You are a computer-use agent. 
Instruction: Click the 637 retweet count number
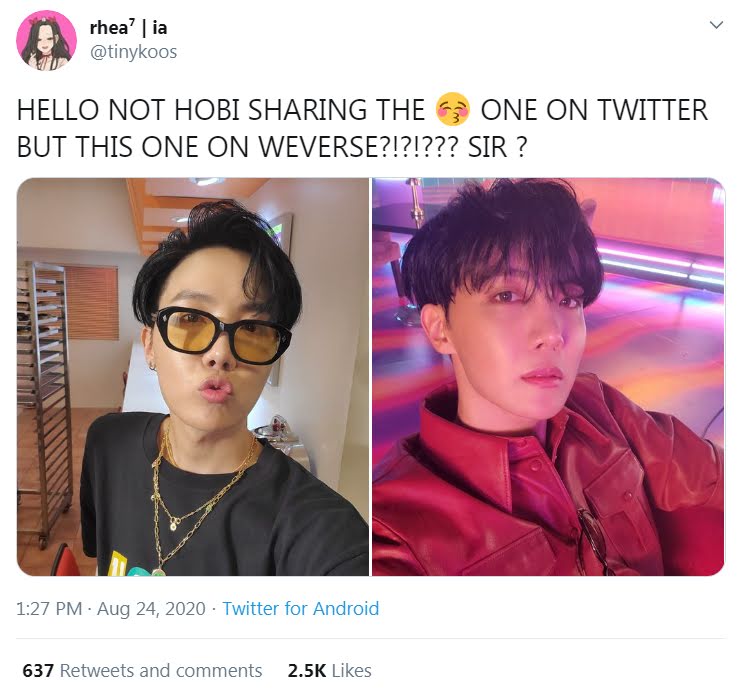[x=38, y=670]
